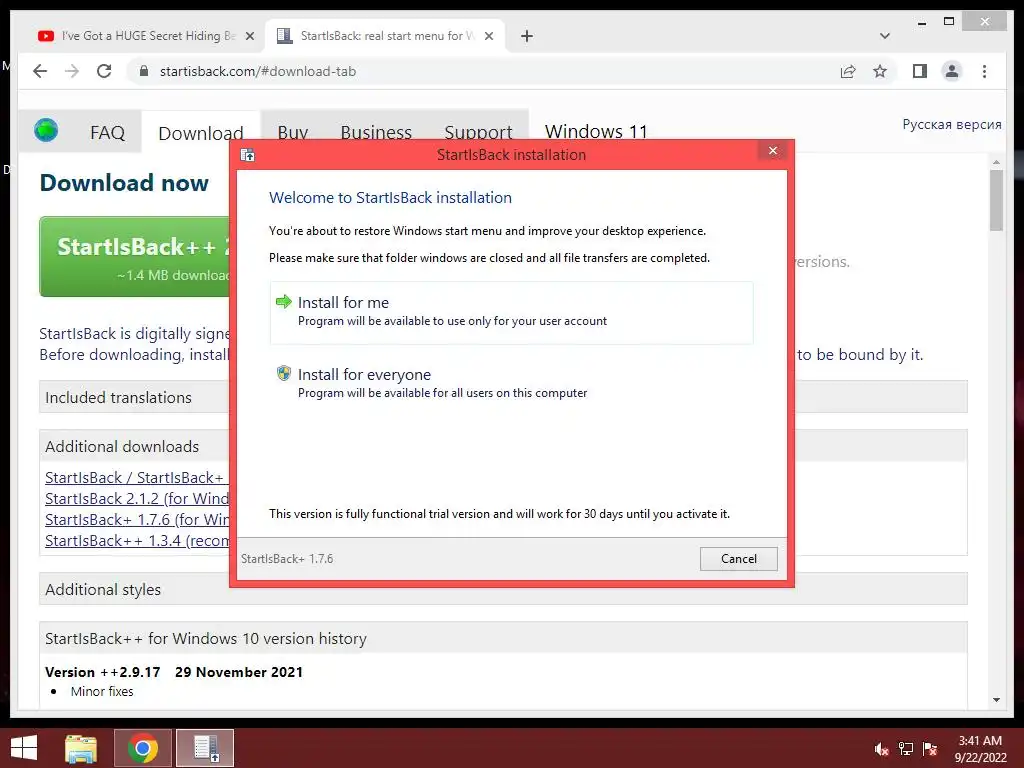Click 'Minor fixes' list item
This screenshot has height=768, width=1024.
(102, 691)
